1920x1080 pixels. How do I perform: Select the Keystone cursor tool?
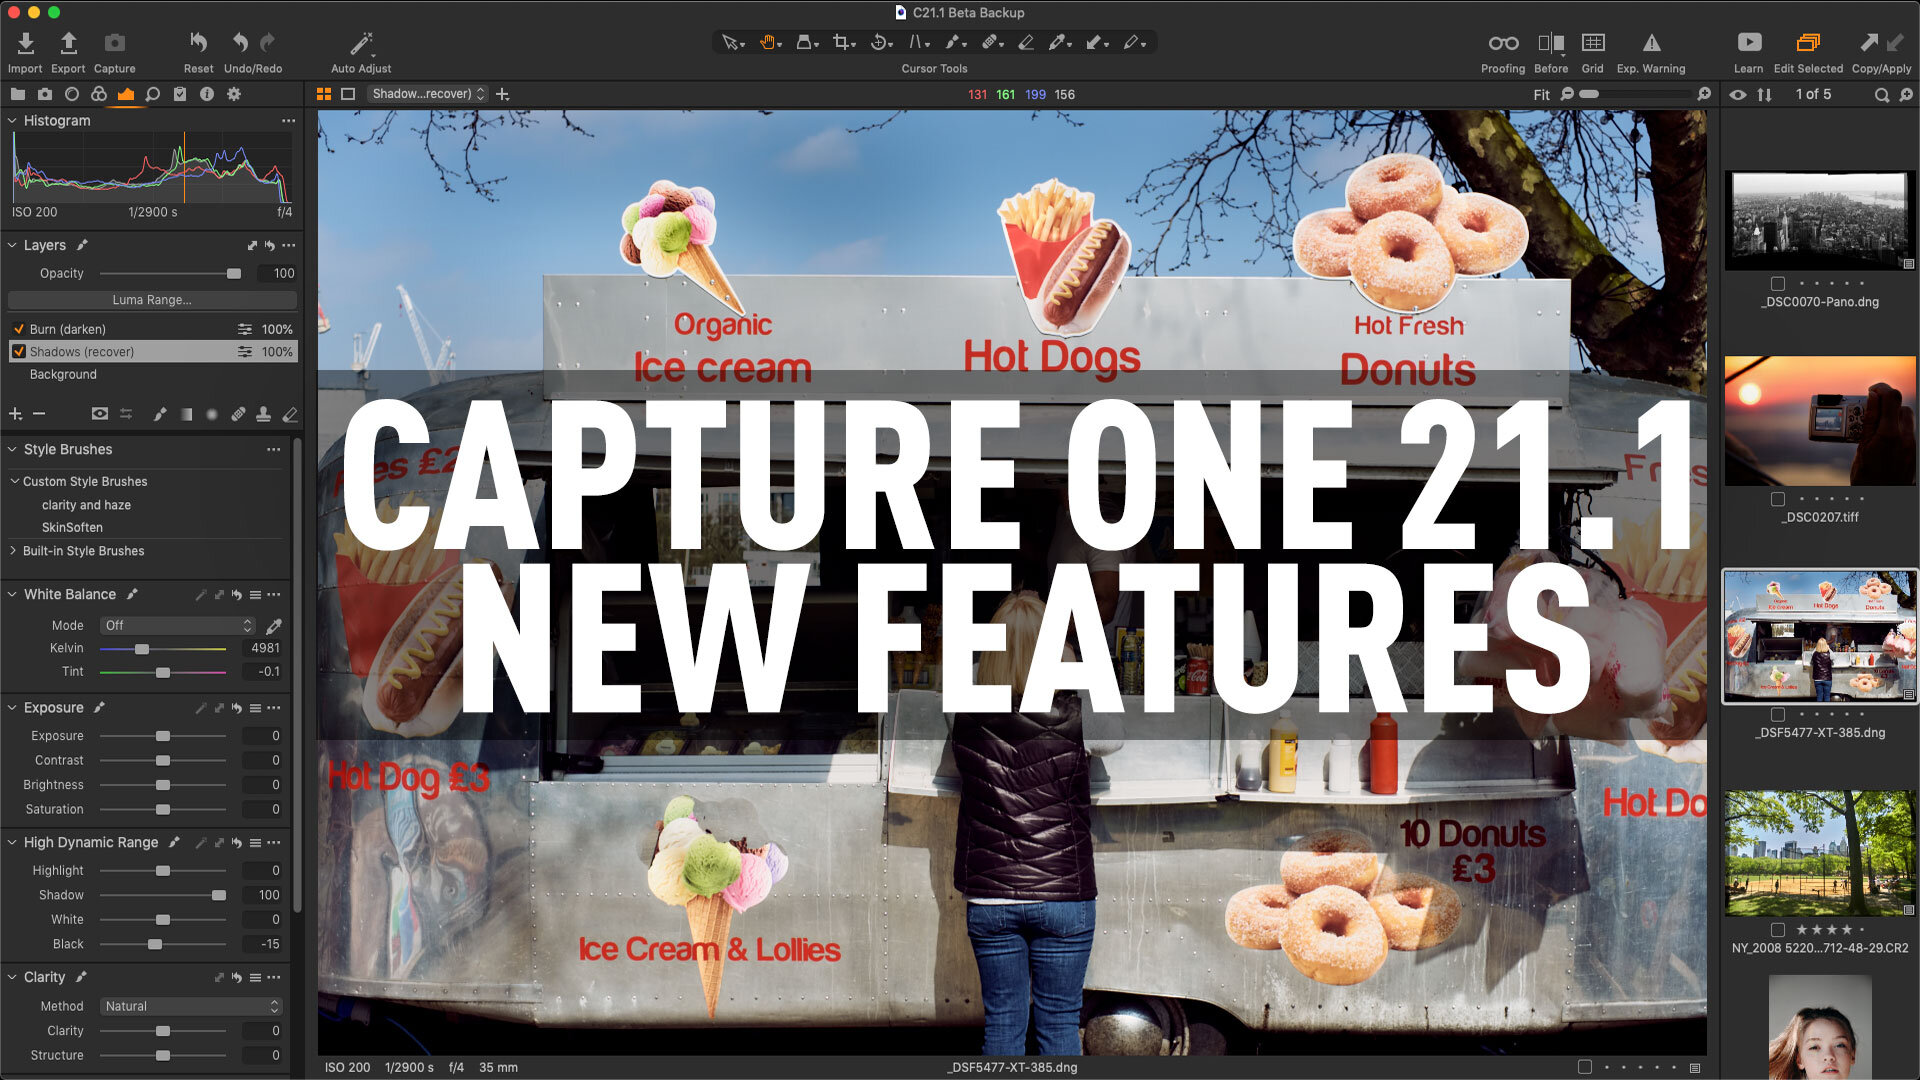(917, 43)
